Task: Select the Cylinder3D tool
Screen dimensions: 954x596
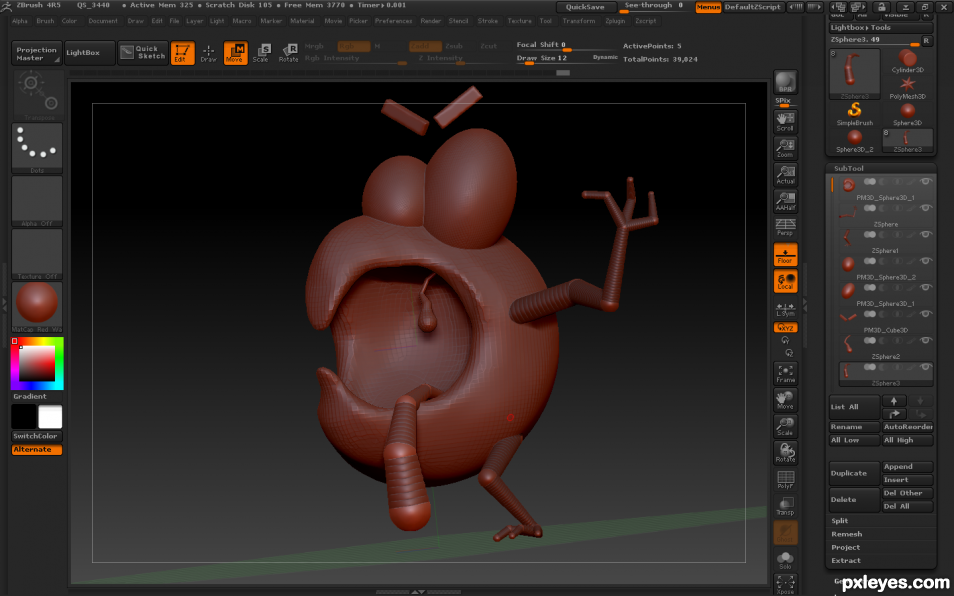Action: [908, 62]
